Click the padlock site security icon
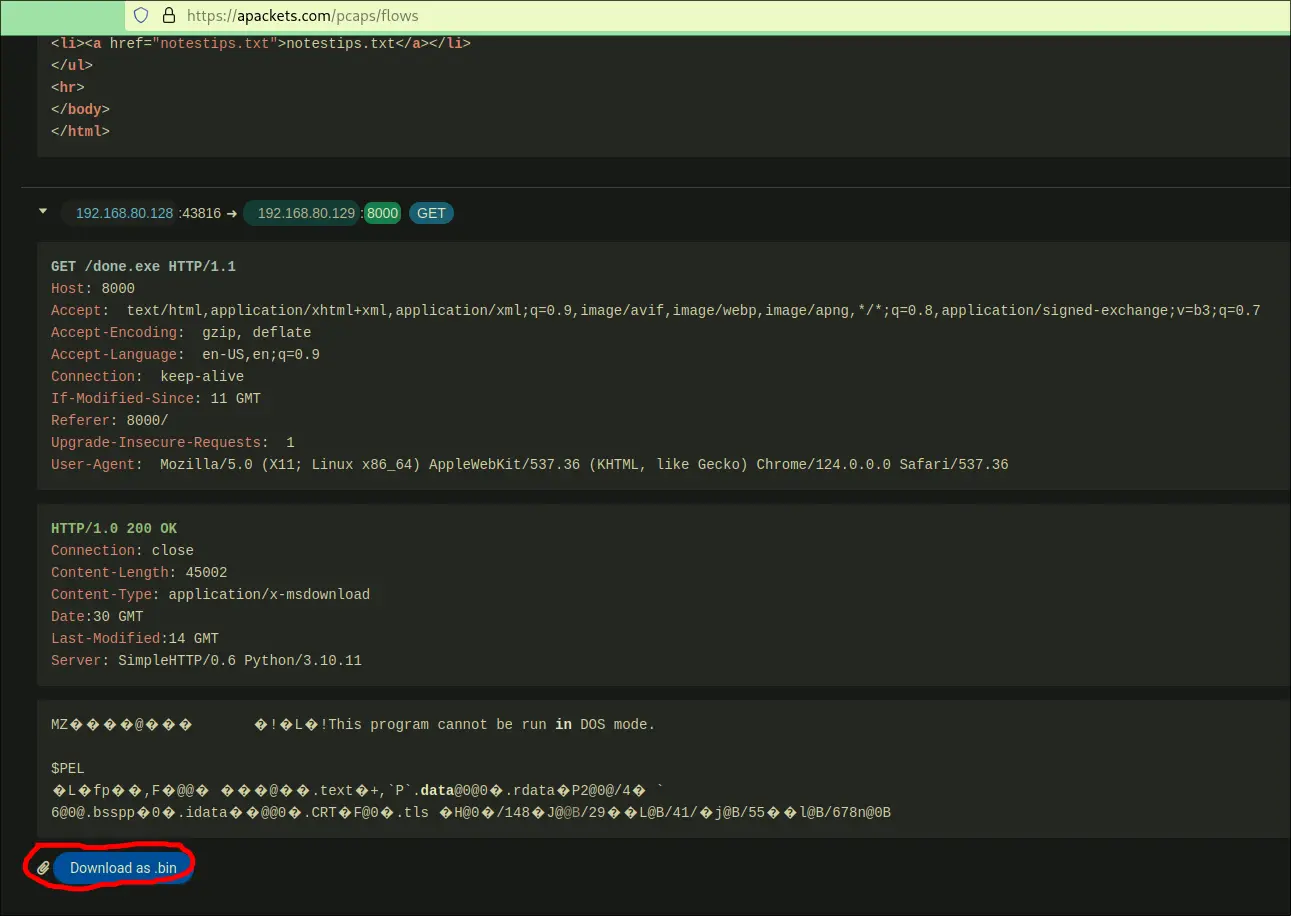 [168, 15]
